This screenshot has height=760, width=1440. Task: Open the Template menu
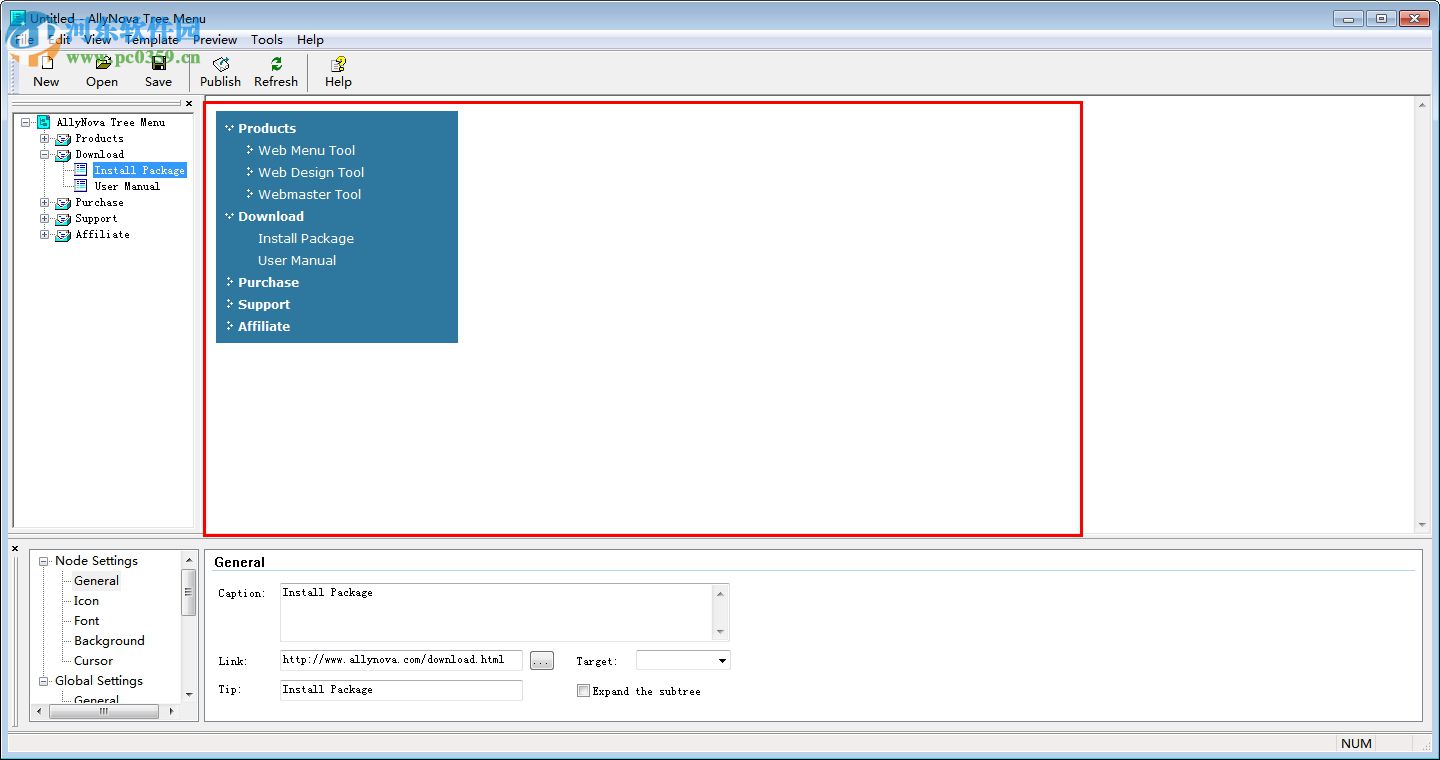coord(152,40)
